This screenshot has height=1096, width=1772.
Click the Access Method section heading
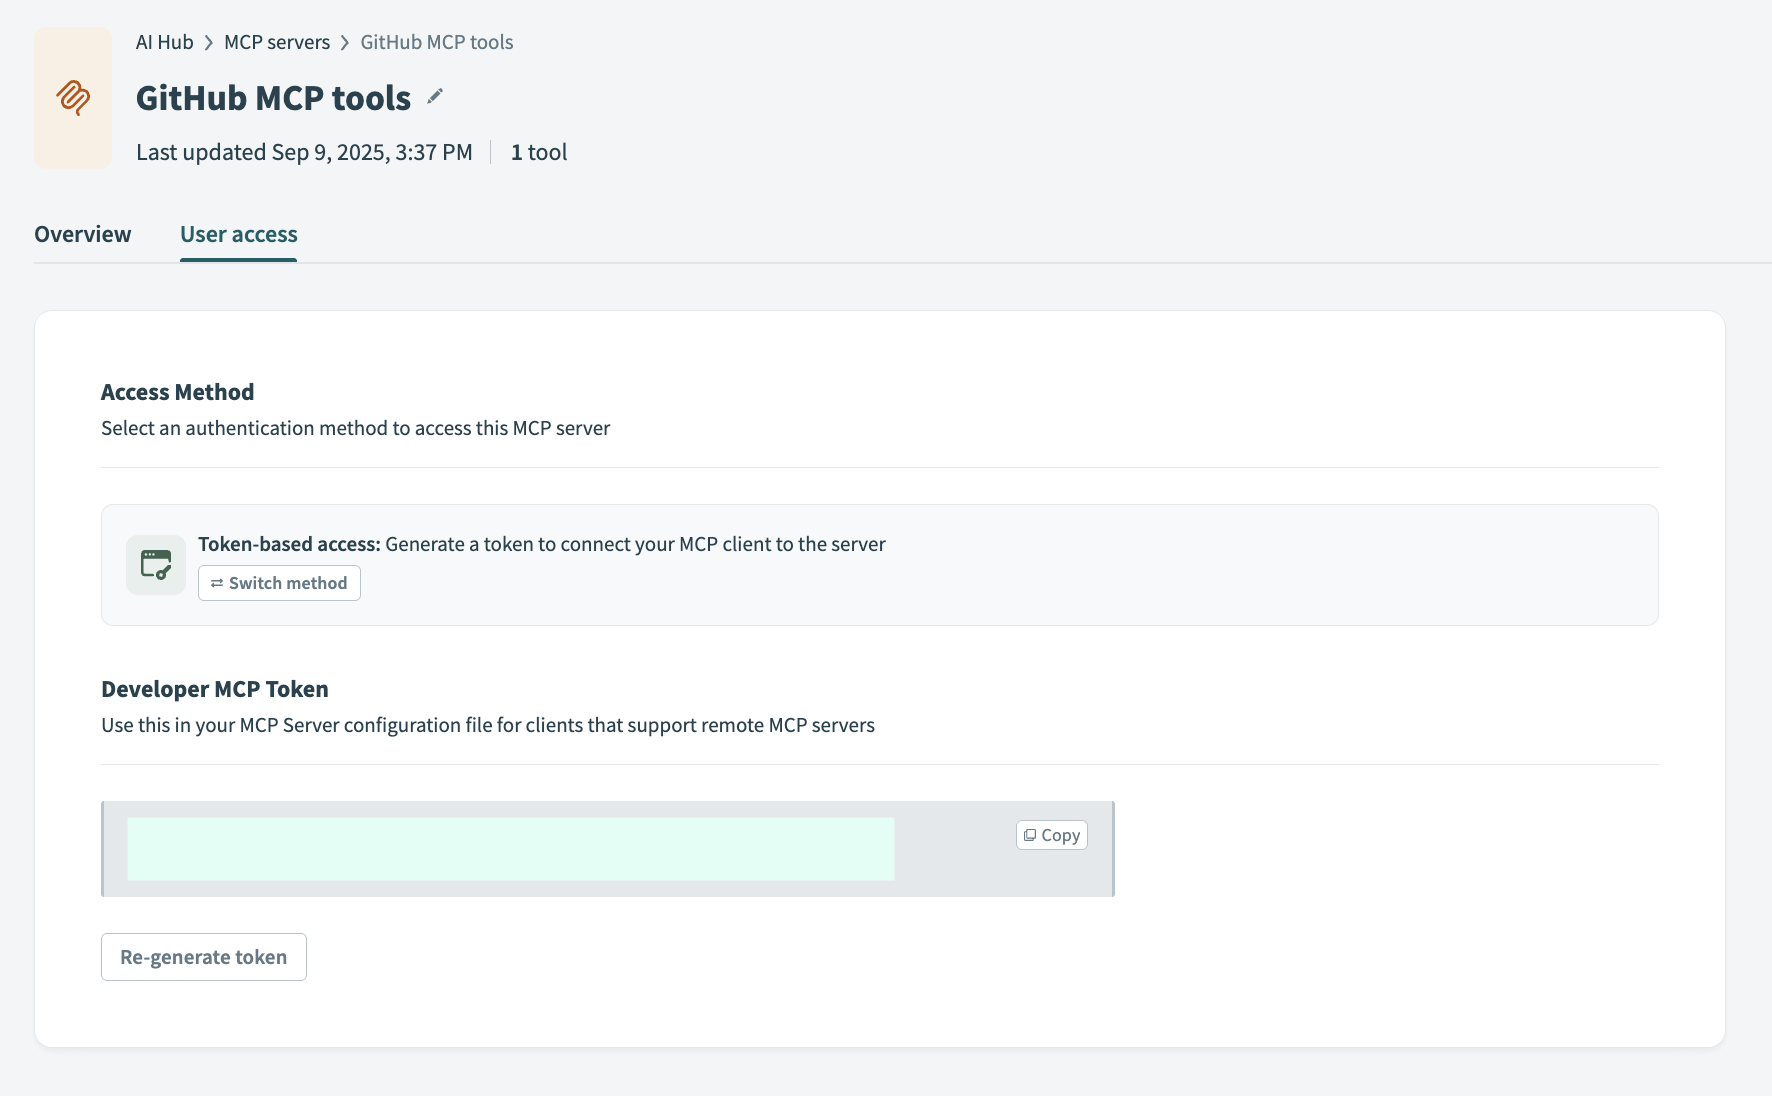tap(177, 392)
